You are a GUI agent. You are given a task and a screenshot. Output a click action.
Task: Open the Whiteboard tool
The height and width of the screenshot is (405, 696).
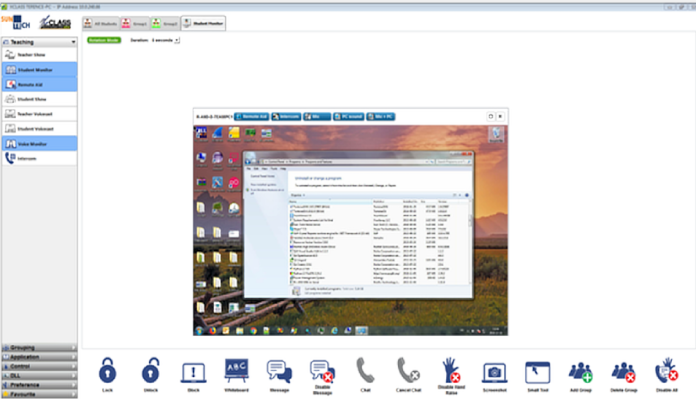pos(237,370)
